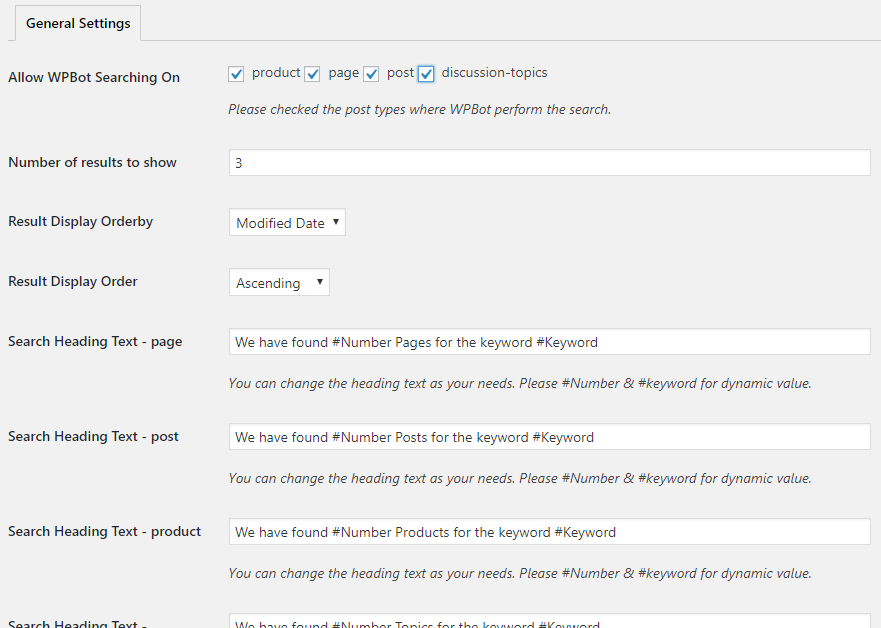Image resolution: width=881 pixels, height=628 pixels.
Task: Edit the Search Heading Text - product field
Action: coord(550,531)
